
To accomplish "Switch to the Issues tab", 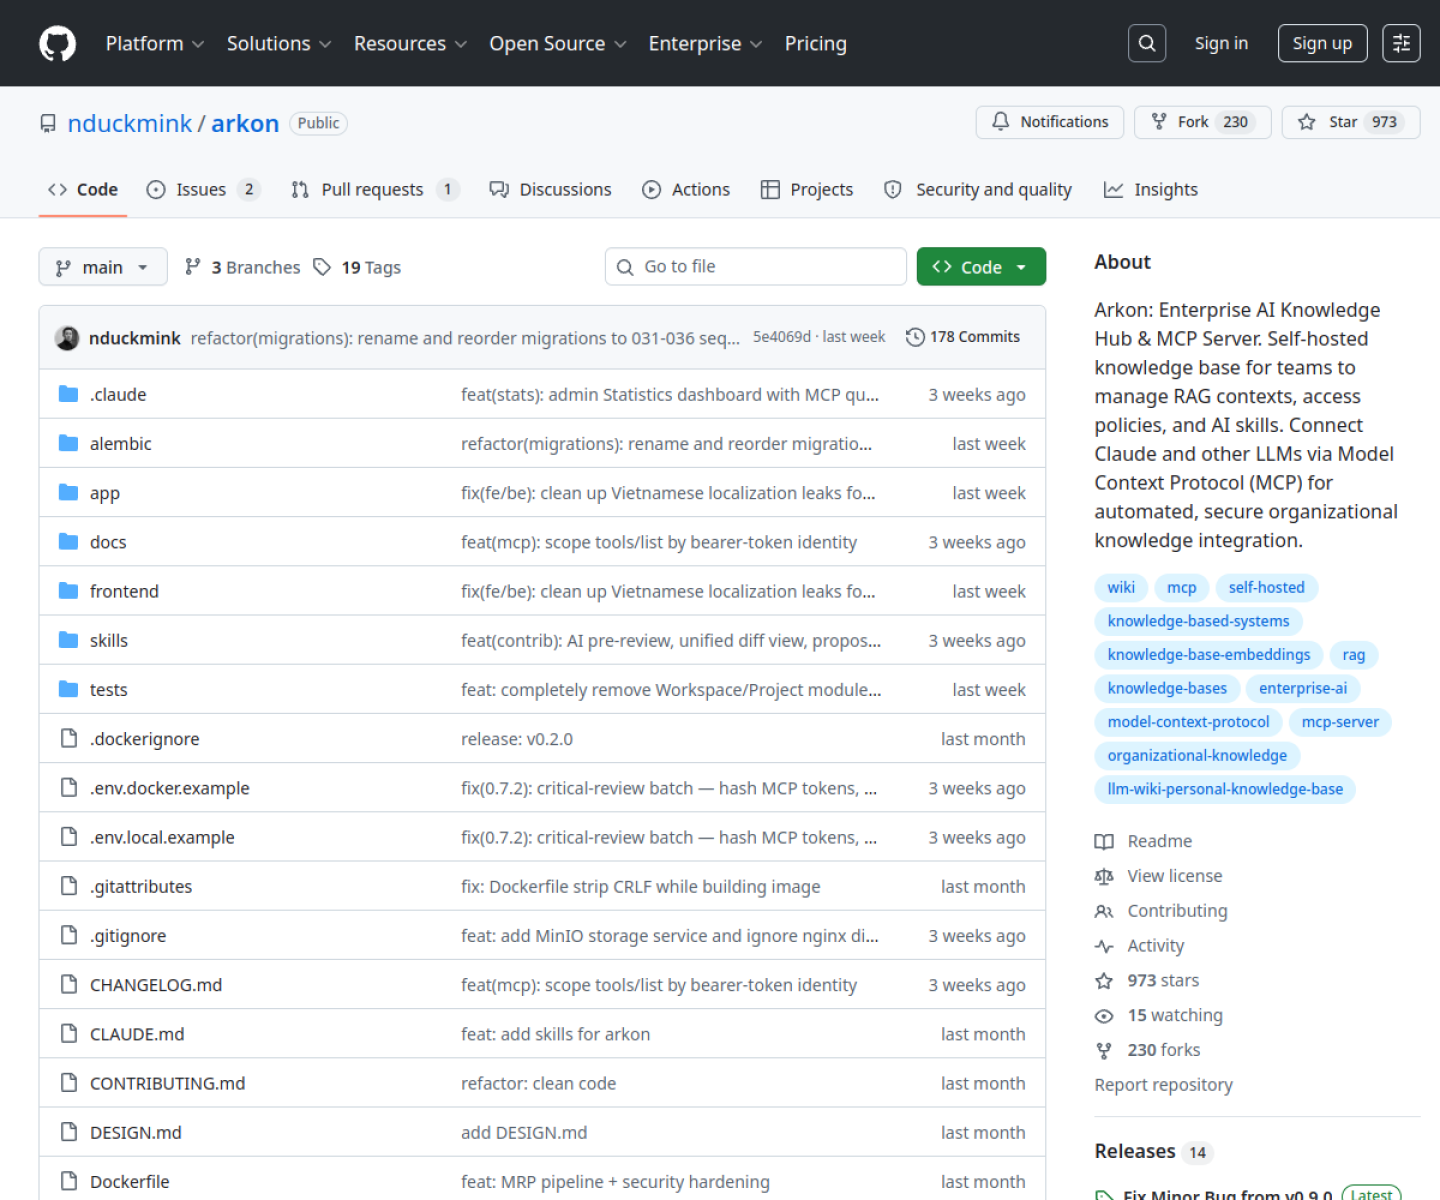I will (x=203, y=189).
